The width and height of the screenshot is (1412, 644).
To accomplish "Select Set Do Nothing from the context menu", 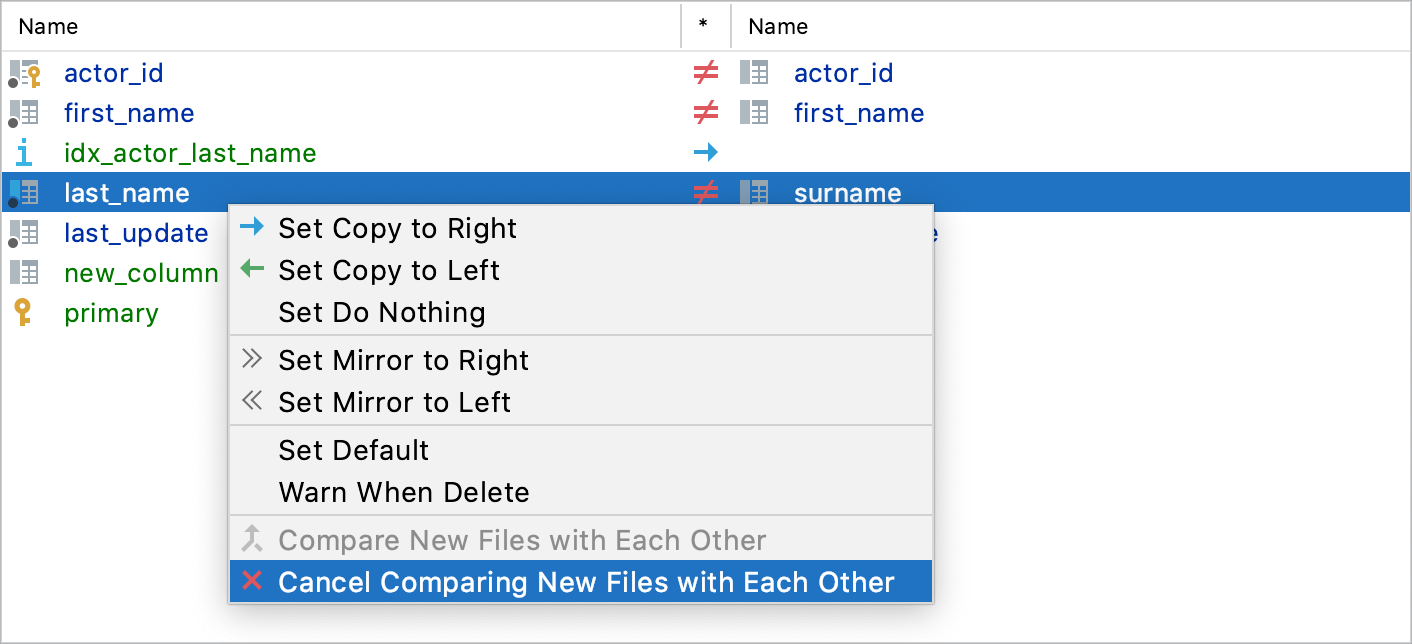I will pos(384,312).
